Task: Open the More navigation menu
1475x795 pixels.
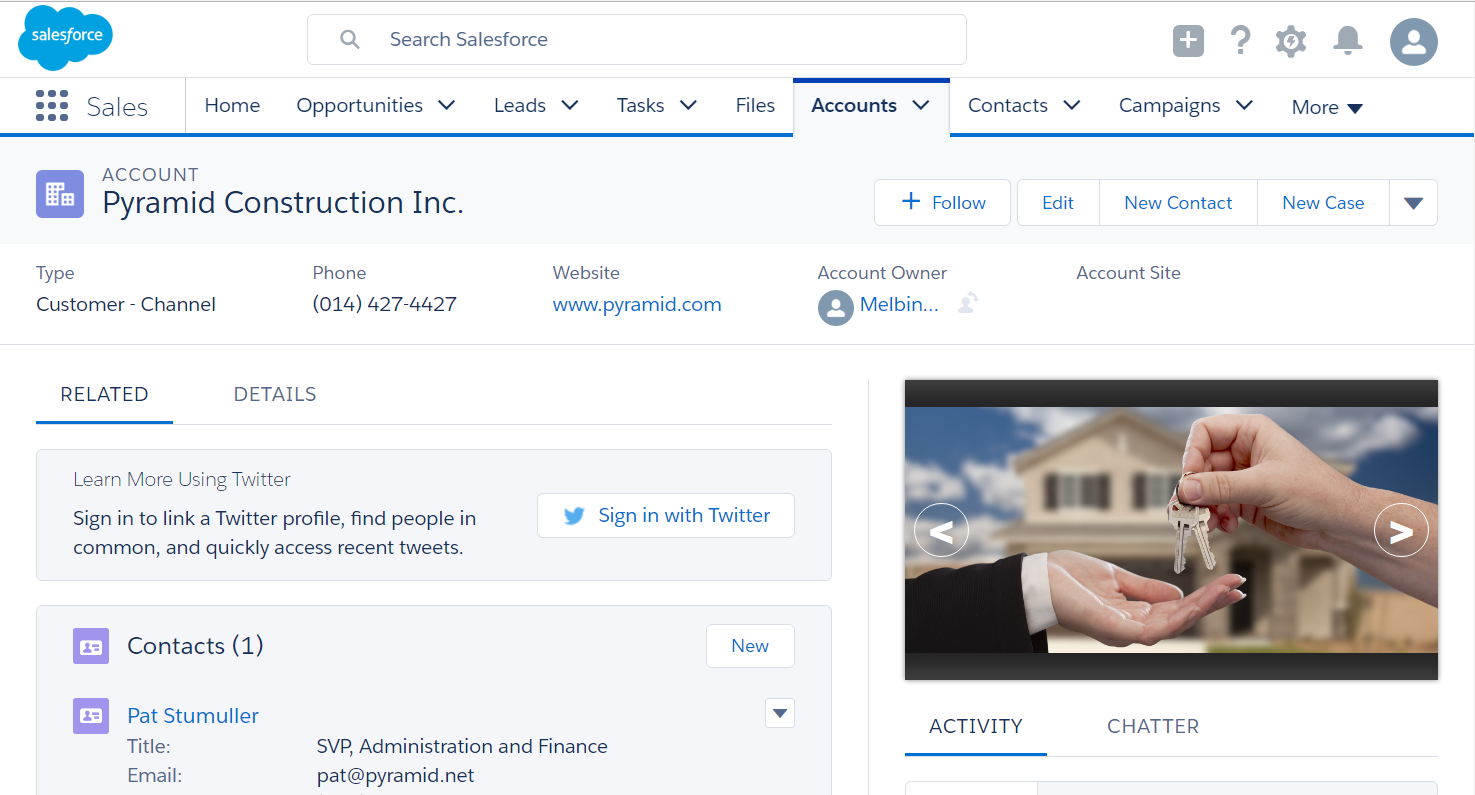Action: click(1327, 107)
